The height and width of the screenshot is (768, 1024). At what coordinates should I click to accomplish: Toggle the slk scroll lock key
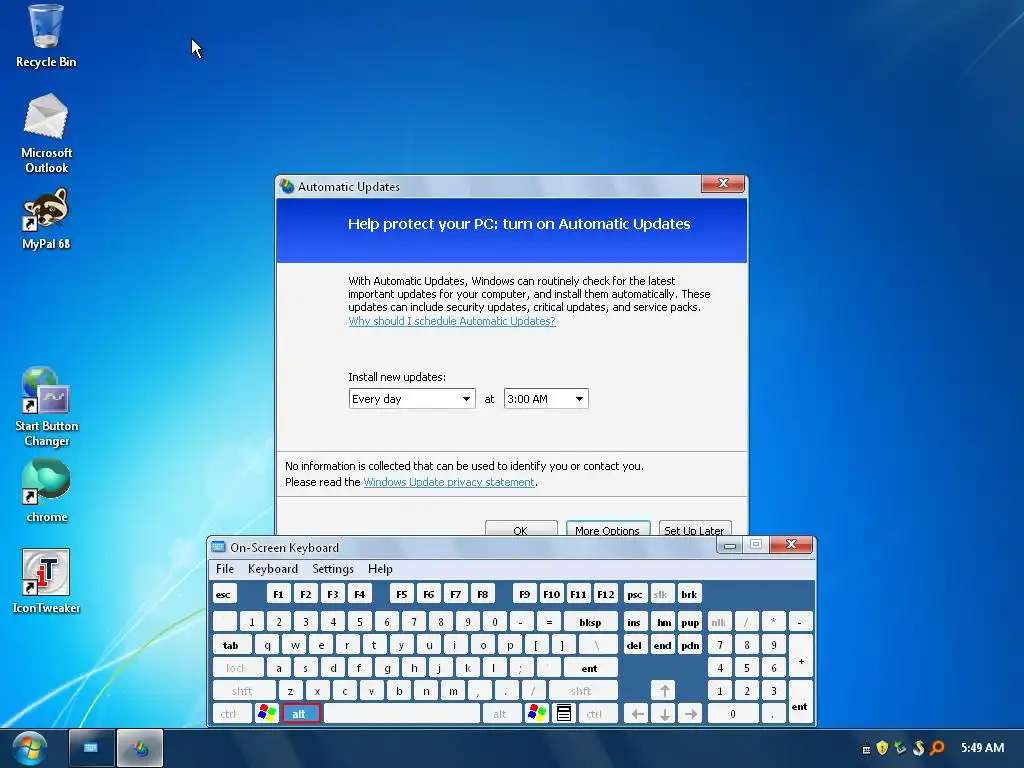click(x=661, y=594)
